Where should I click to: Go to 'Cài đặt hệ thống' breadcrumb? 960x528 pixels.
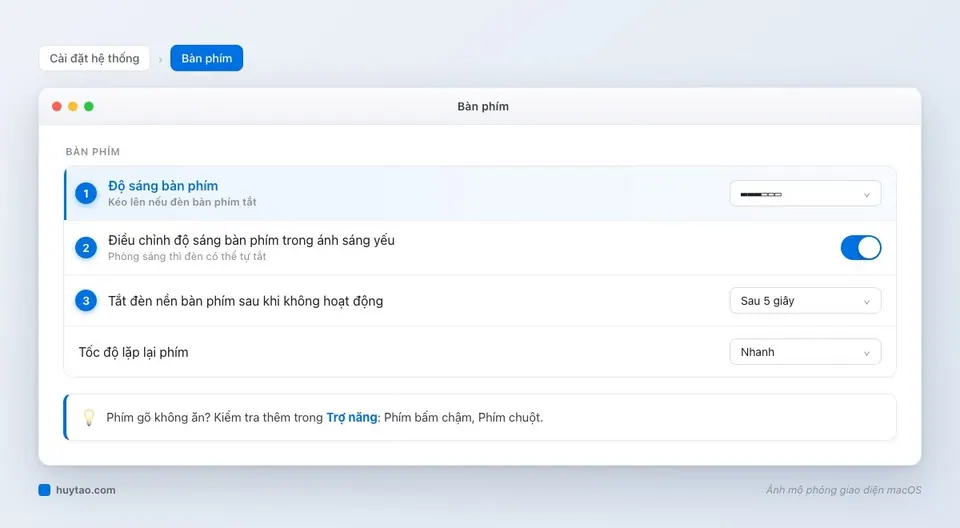coord(94,58)
